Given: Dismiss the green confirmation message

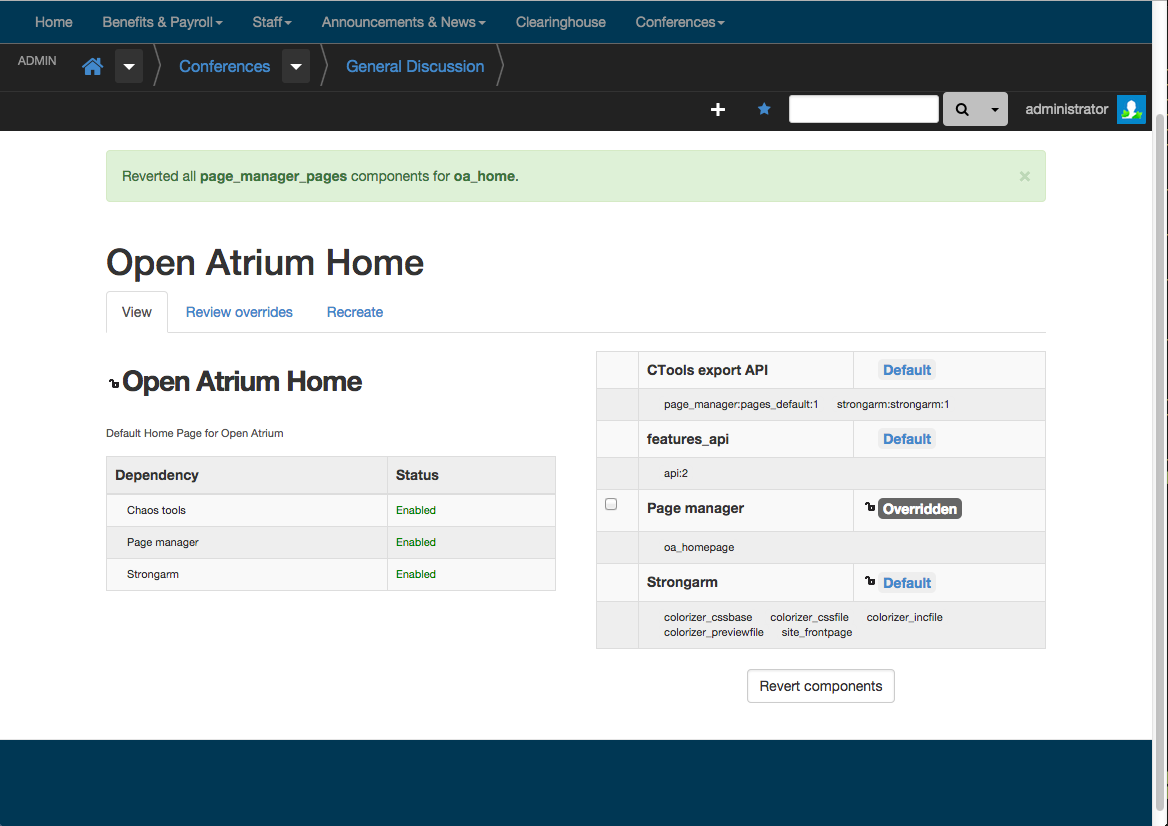Looking at the screenshot, I should [x=1024, y=176].
